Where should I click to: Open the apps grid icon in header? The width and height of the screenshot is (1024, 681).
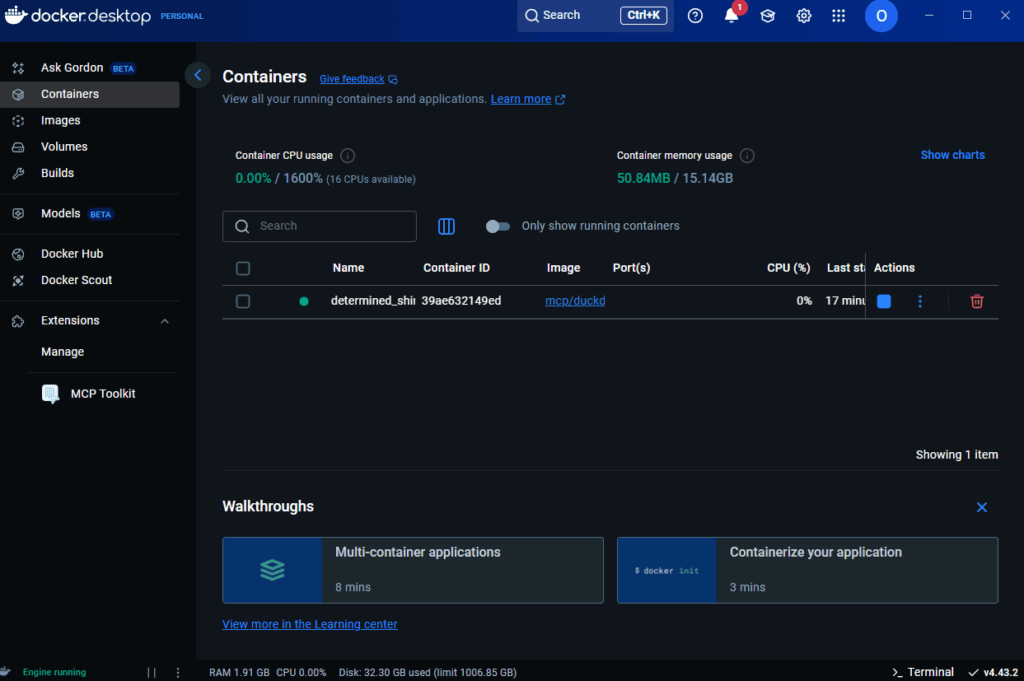coord(839,16)
